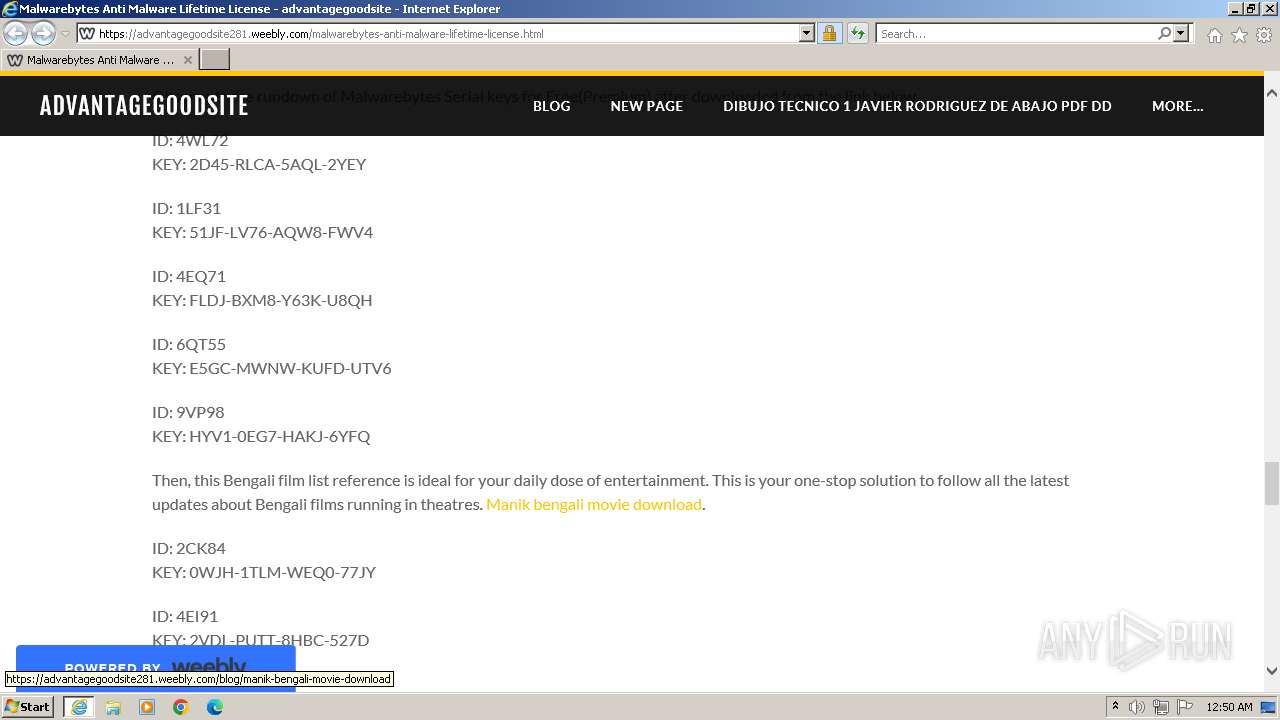Click key text 51JF-LV76-AQW8-FWV4
Viewport: 1280px width, 720px height.
coord(281,232)
